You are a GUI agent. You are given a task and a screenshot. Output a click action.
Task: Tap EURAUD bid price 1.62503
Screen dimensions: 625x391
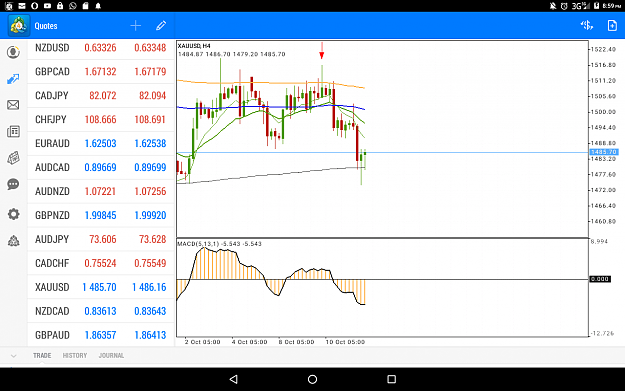click(100, 143)
